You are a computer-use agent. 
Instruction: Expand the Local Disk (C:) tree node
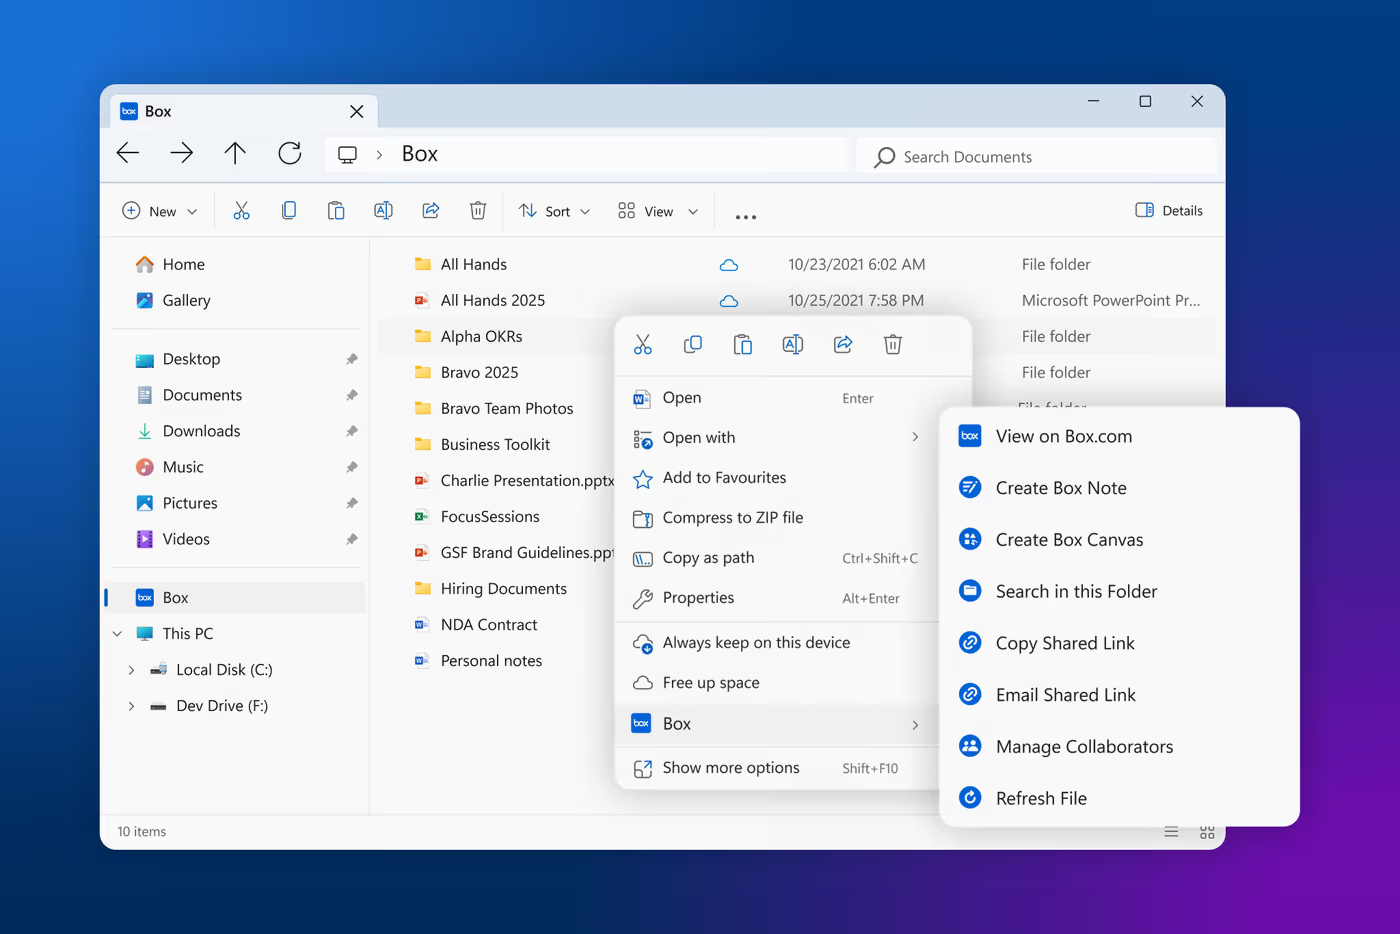click(x=131, y=670)
